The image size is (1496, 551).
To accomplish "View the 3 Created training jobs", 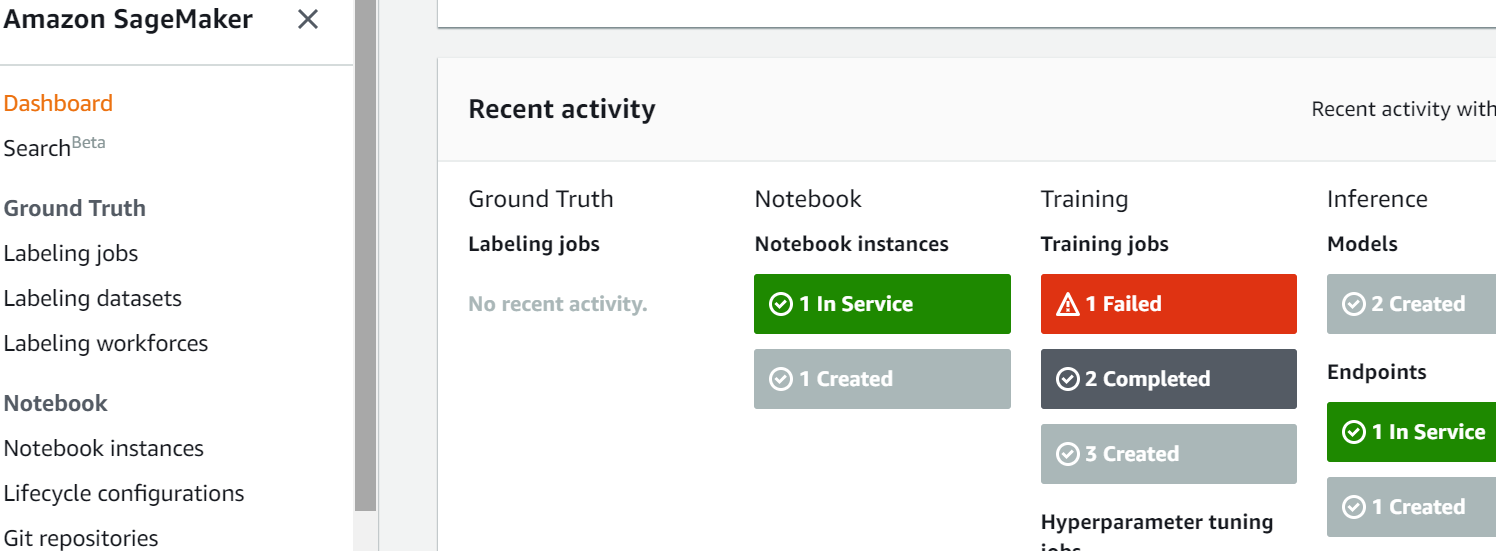I will (1169, 454).
